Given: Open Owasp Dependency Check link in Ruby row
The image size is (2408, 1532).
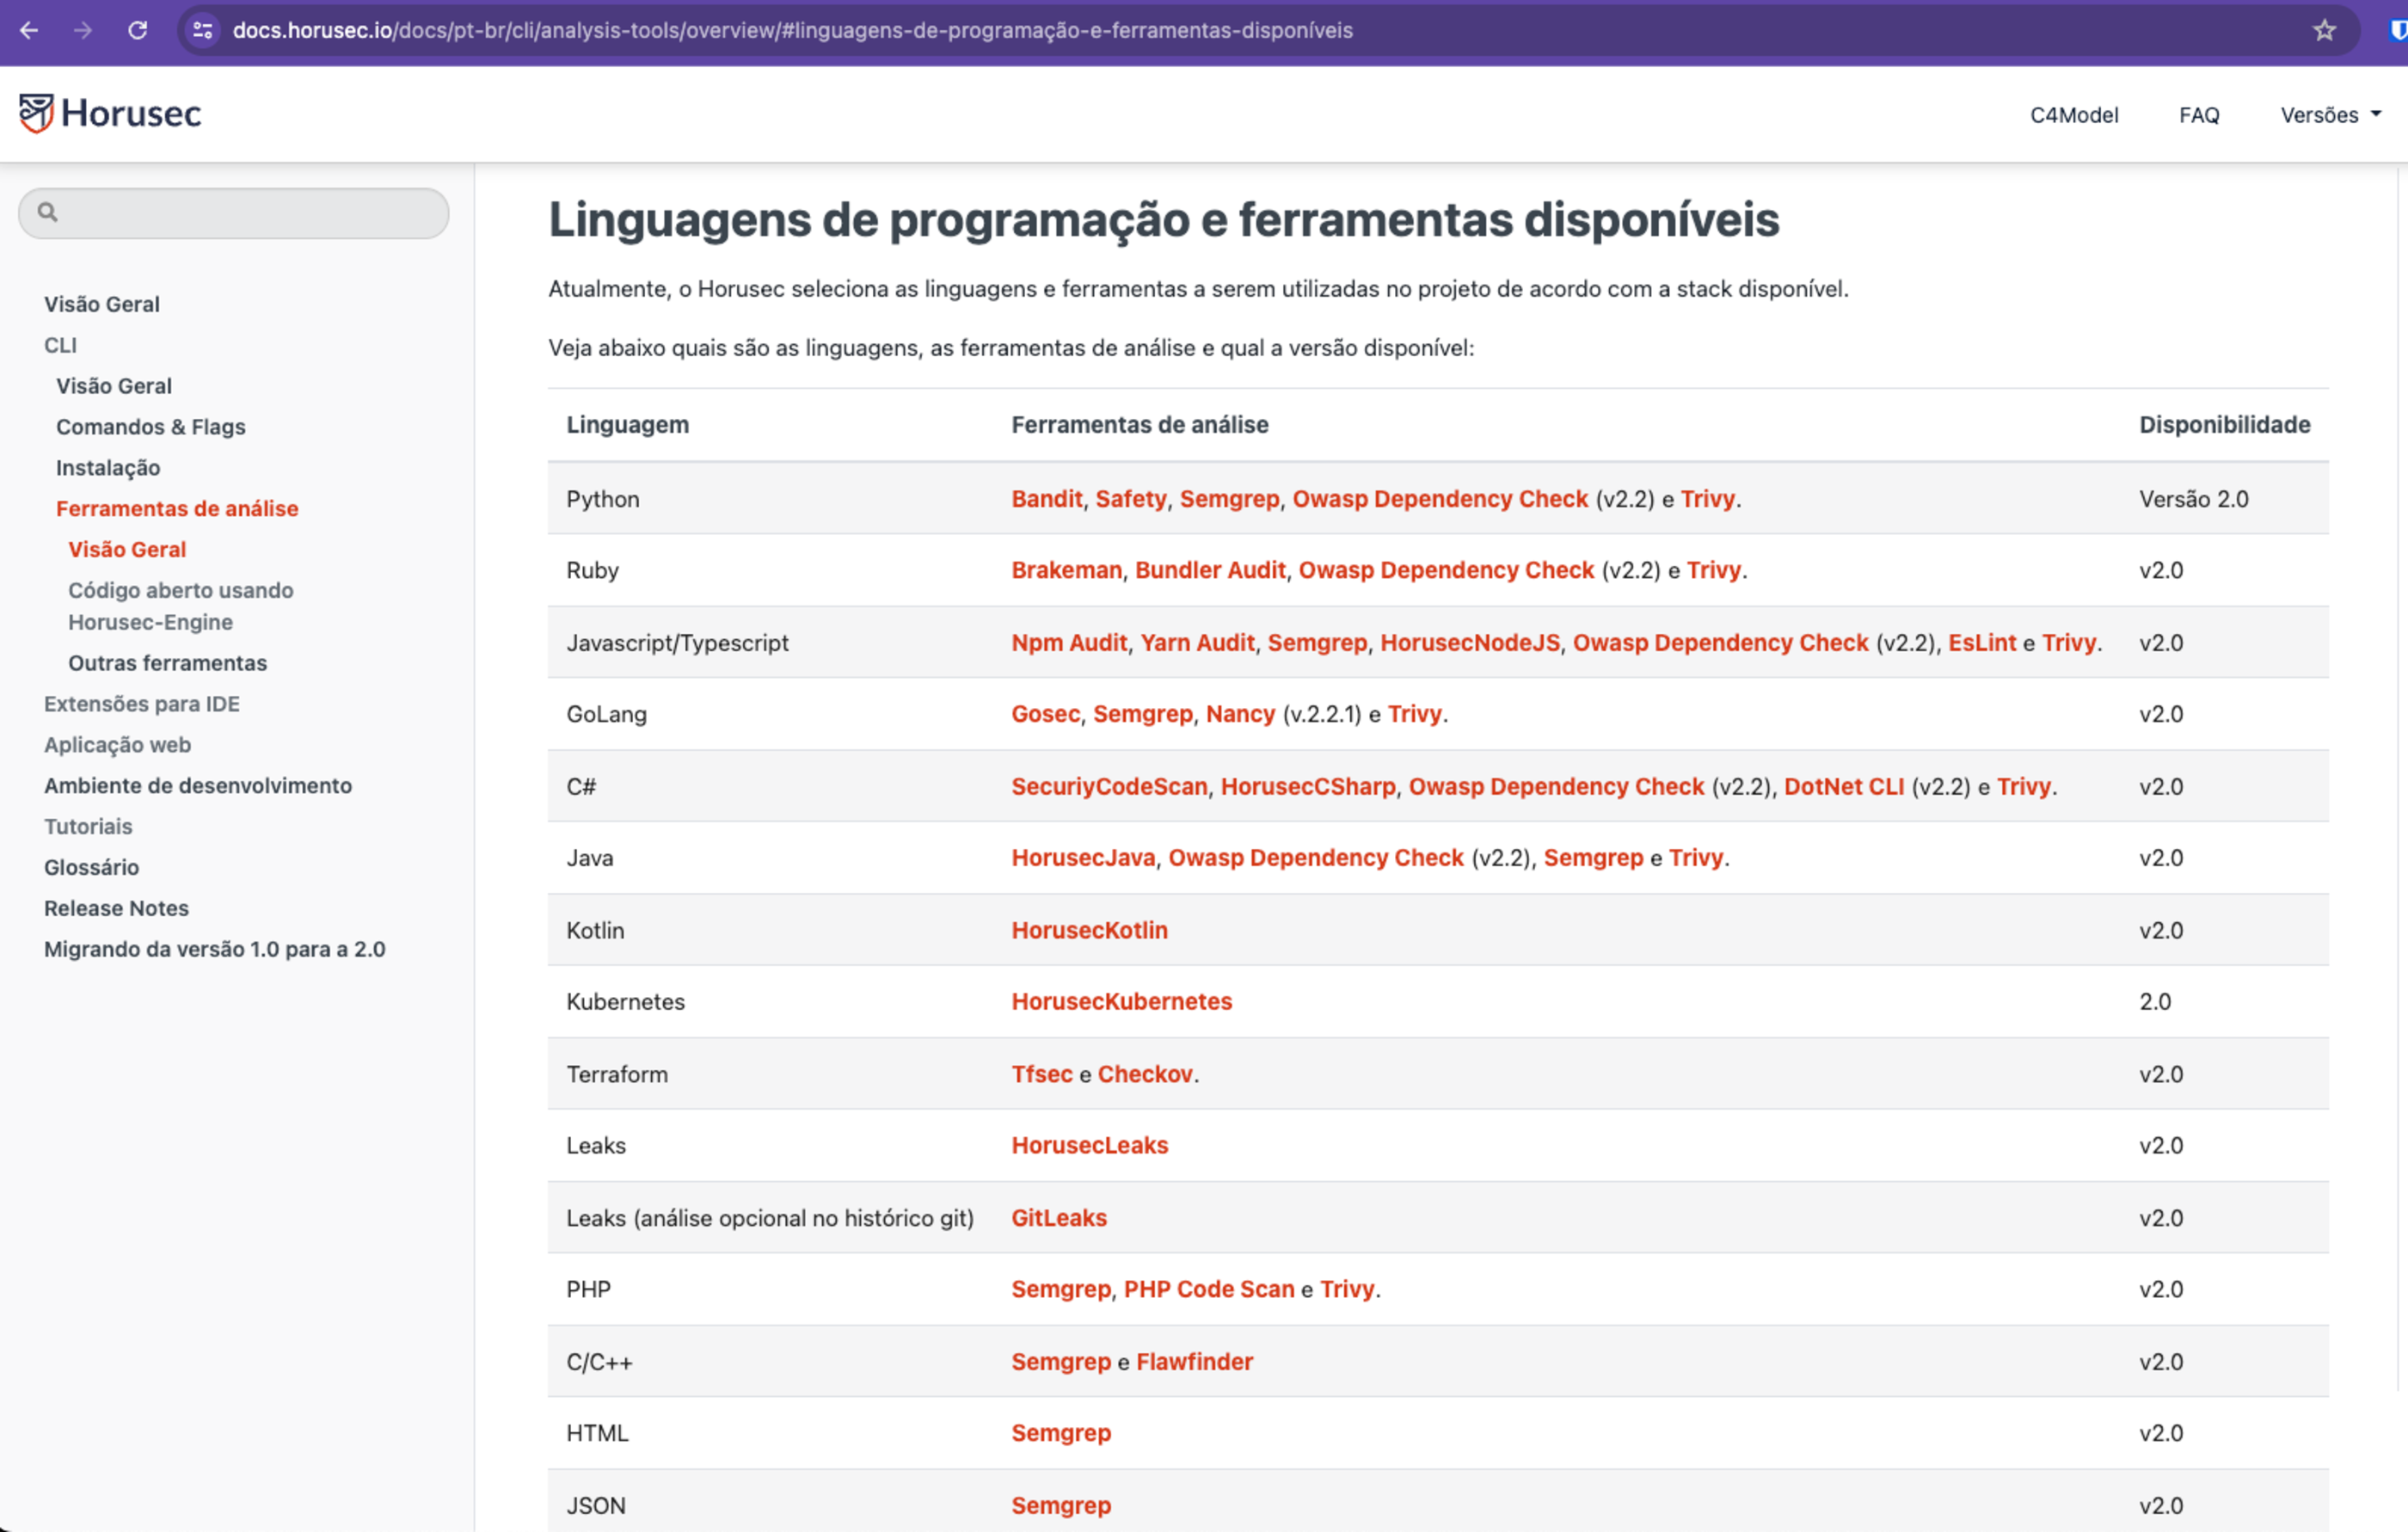Looking at the screenshot, I should 1446,570.
